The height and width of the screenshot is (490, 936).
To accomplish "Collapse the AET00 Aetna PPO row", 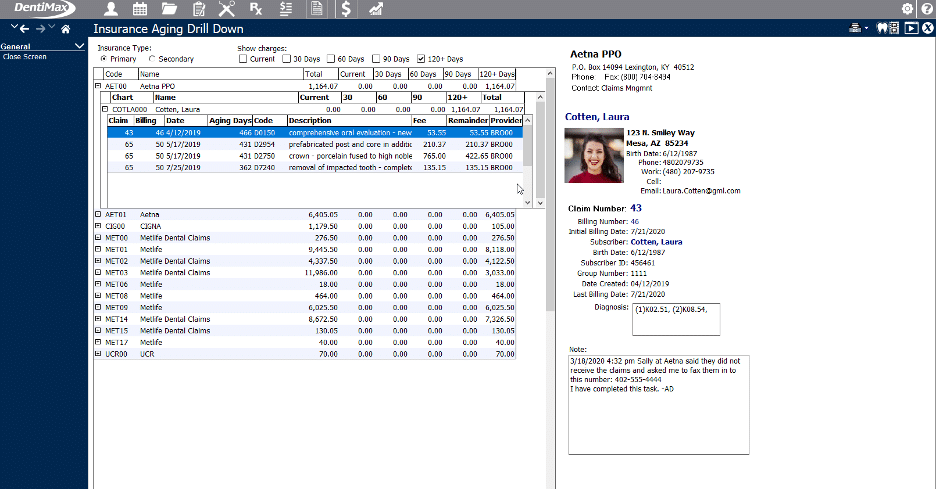I will coord(98,87).
